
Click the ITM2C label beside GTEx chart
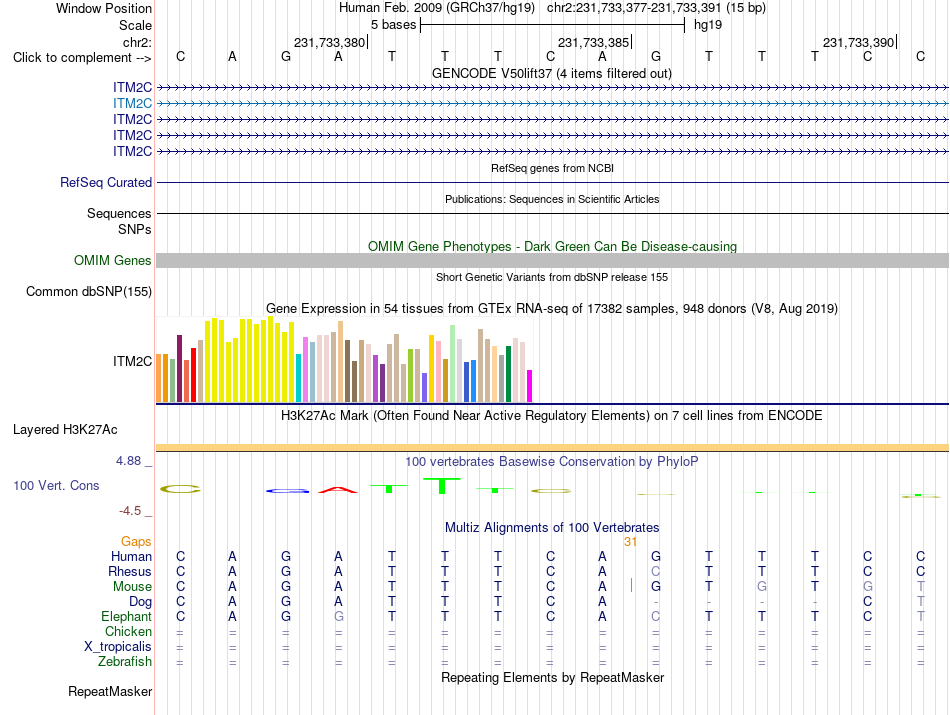(x=132, y=362)
